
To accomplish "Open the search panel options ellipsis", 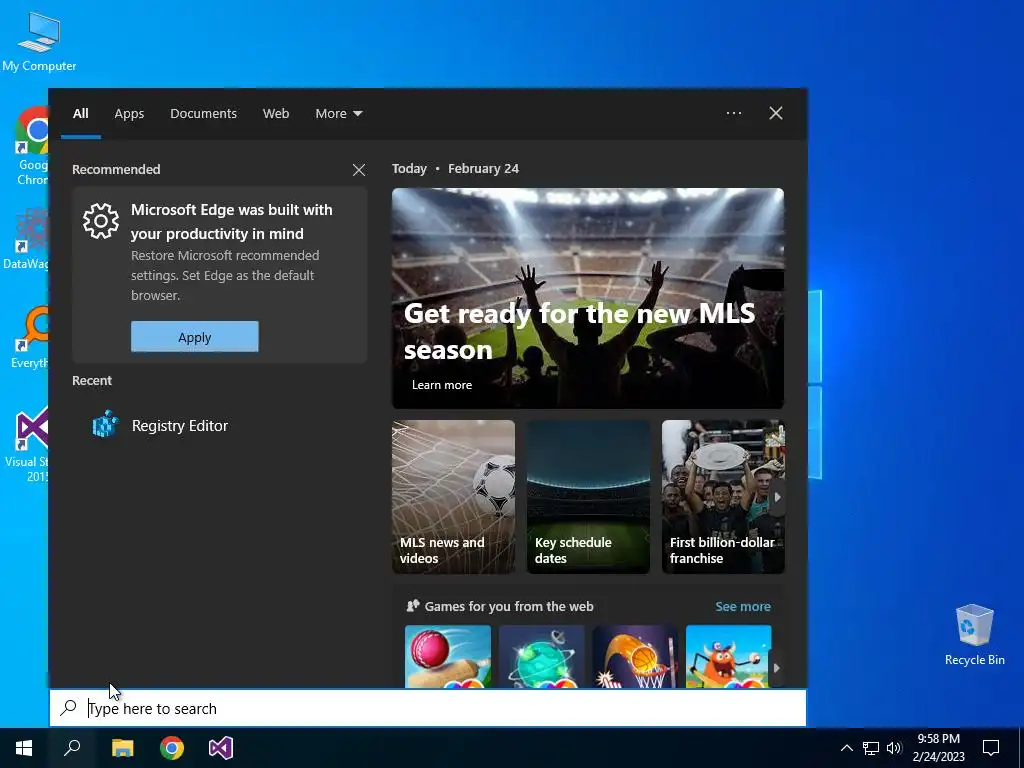I will coord(733,113).
